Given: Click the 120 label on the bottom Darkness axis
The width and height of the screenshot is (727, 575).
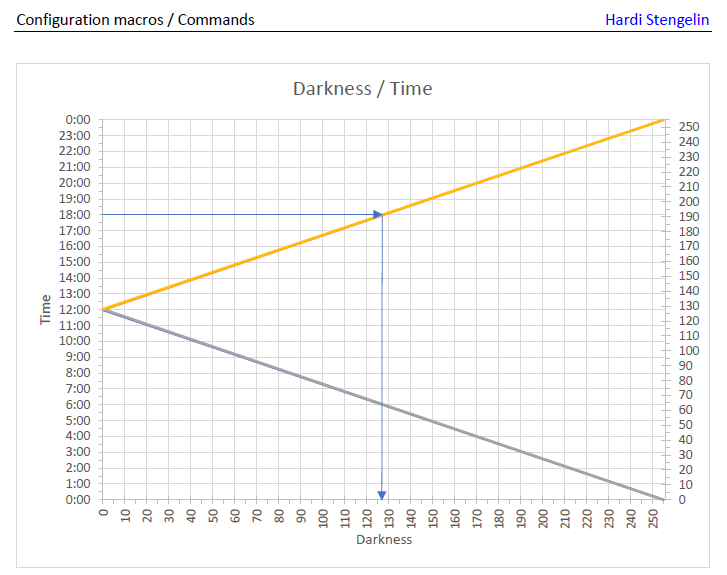Looking at the screenshot, I should (367, 518).
